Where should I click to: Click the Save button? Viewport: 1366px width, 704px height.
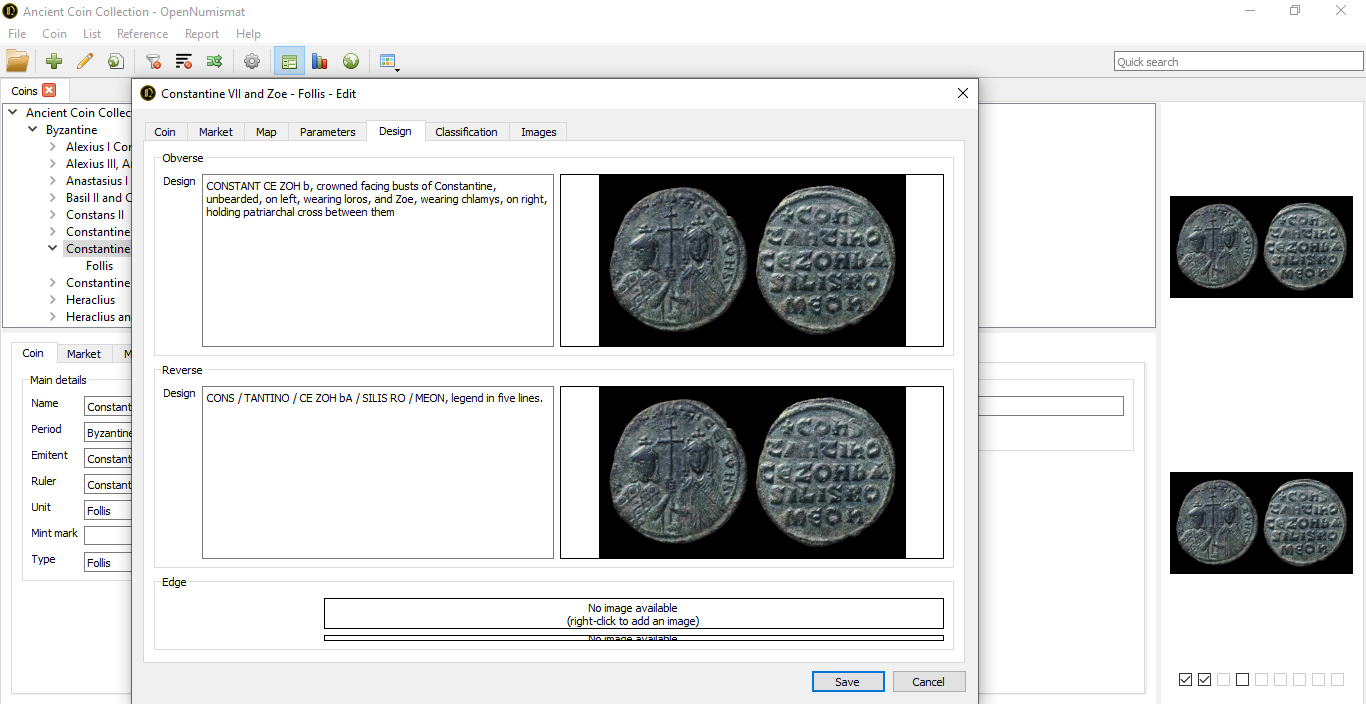pyautogui.click(x=848, y=682)
